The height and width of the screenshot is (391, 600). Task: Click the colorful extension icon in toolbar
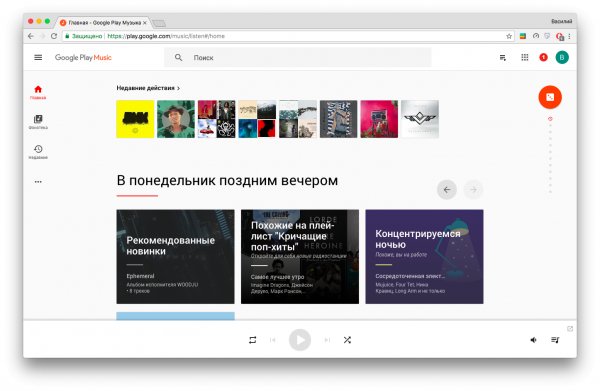pyautogui.click(x=523, y=36)
